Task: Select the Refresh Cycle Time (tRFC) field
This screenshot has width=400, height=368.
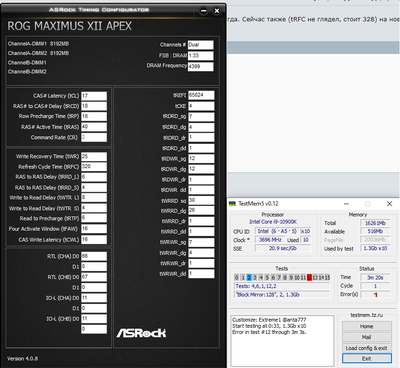Action: click(94, 167)
